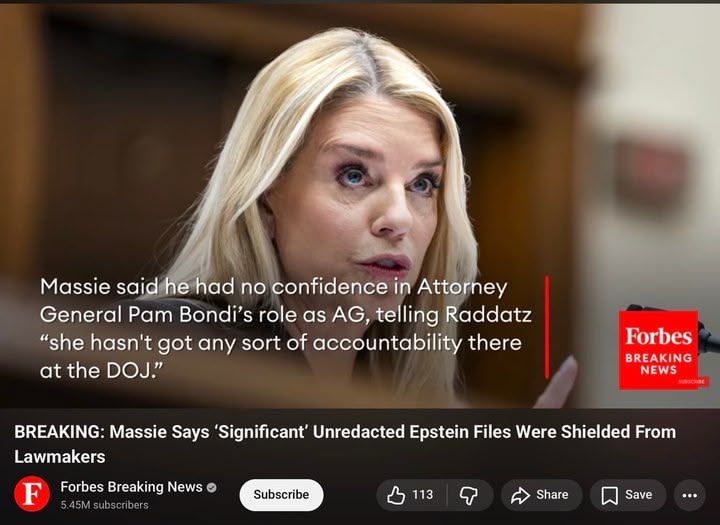Like the video with thumbs-up icon
This screenshot has width=720, height=525.
click(396, 495)
